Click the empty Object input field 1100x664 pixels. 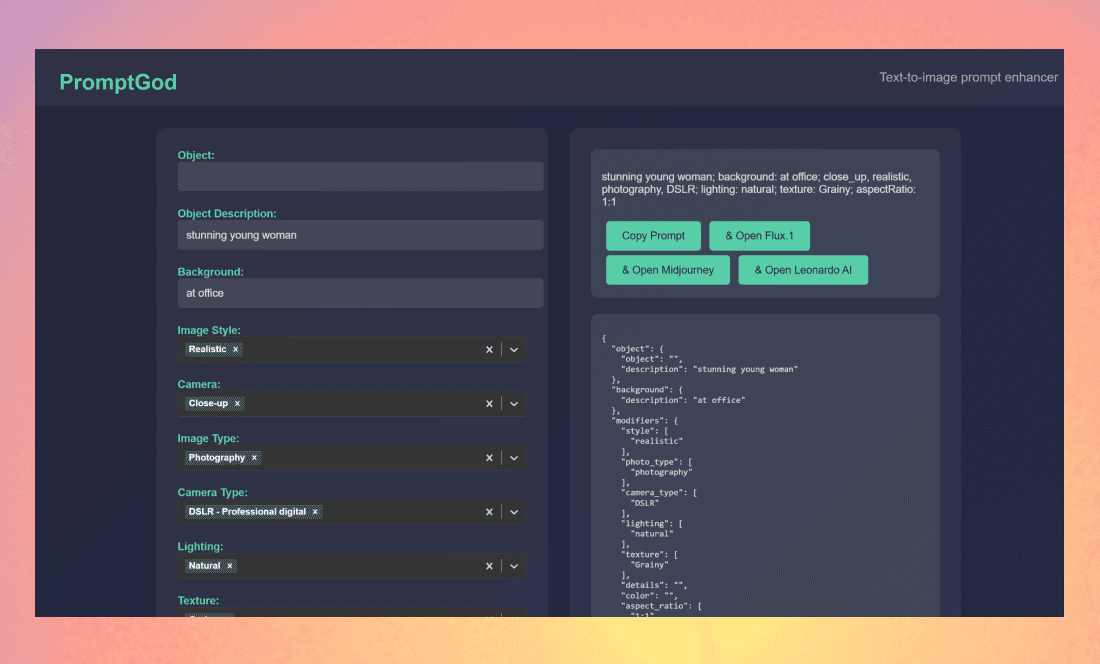[x=360, y=177]
